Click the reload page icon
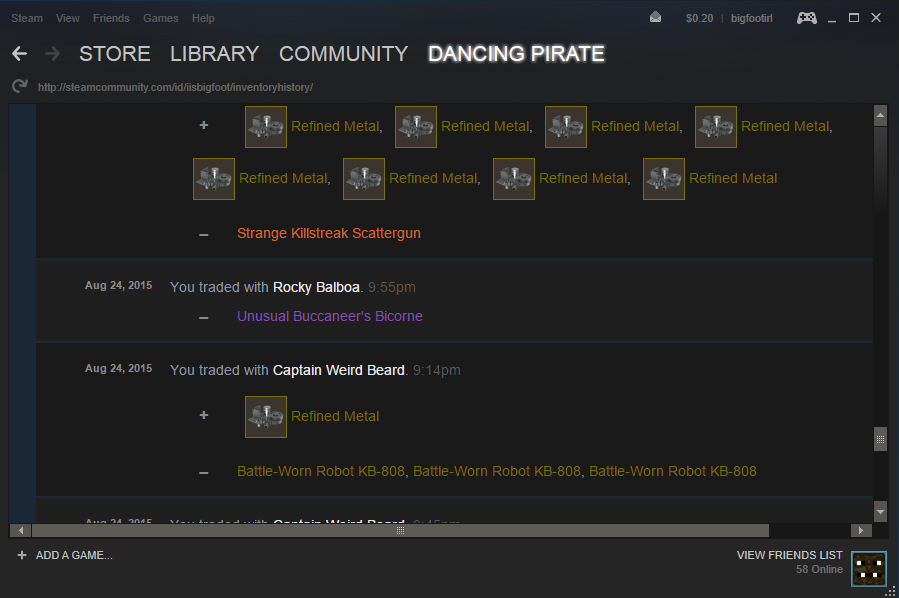Image resolution: width=899 pixels, height=598 pixels. [x=19, y=87]
